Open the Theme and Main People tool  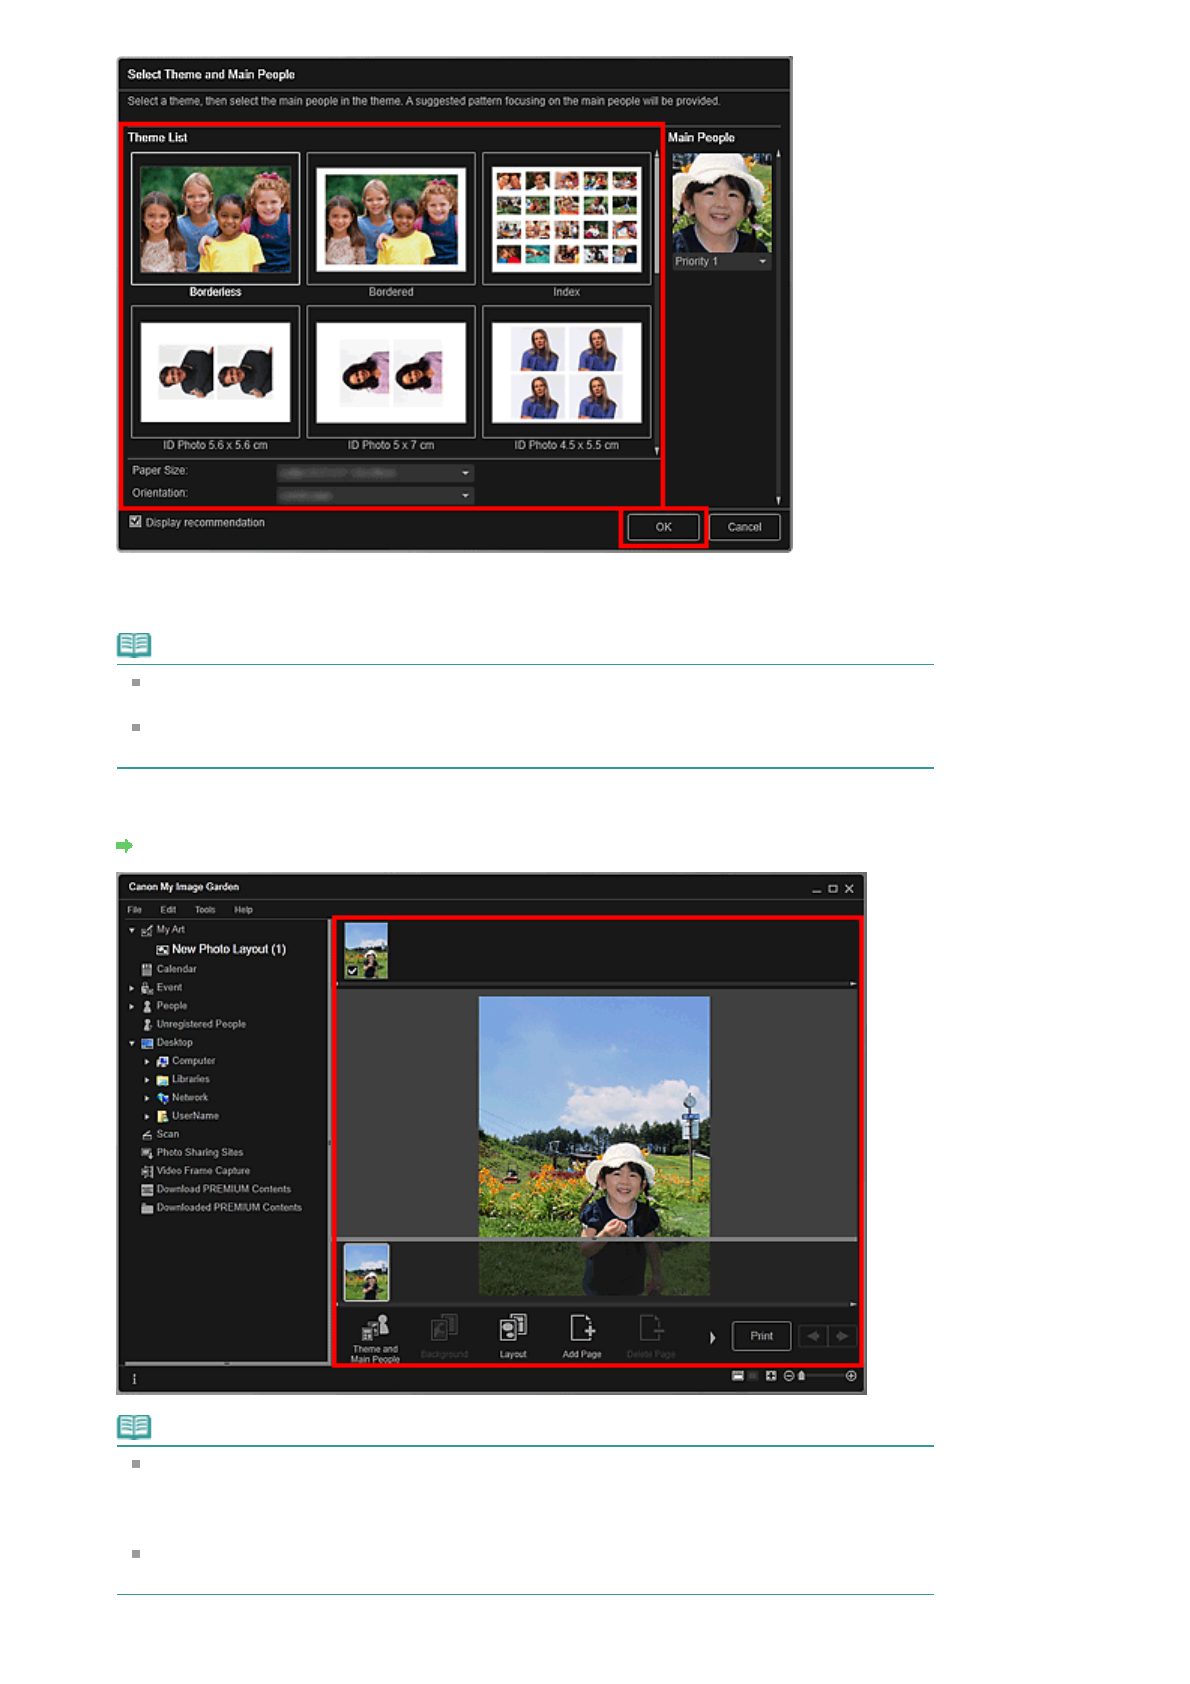click(x=375, y=1337)
